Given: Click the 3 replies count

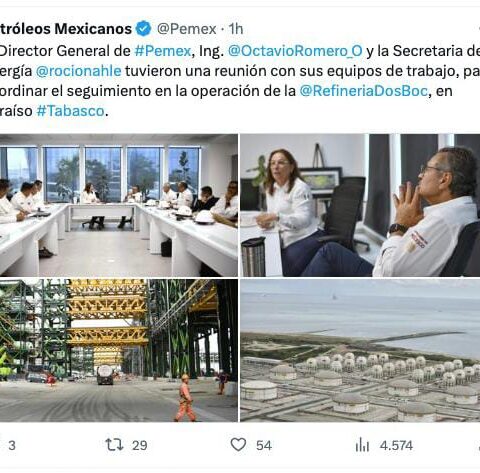Looking at the screenshot, I should tap(12, 445).
